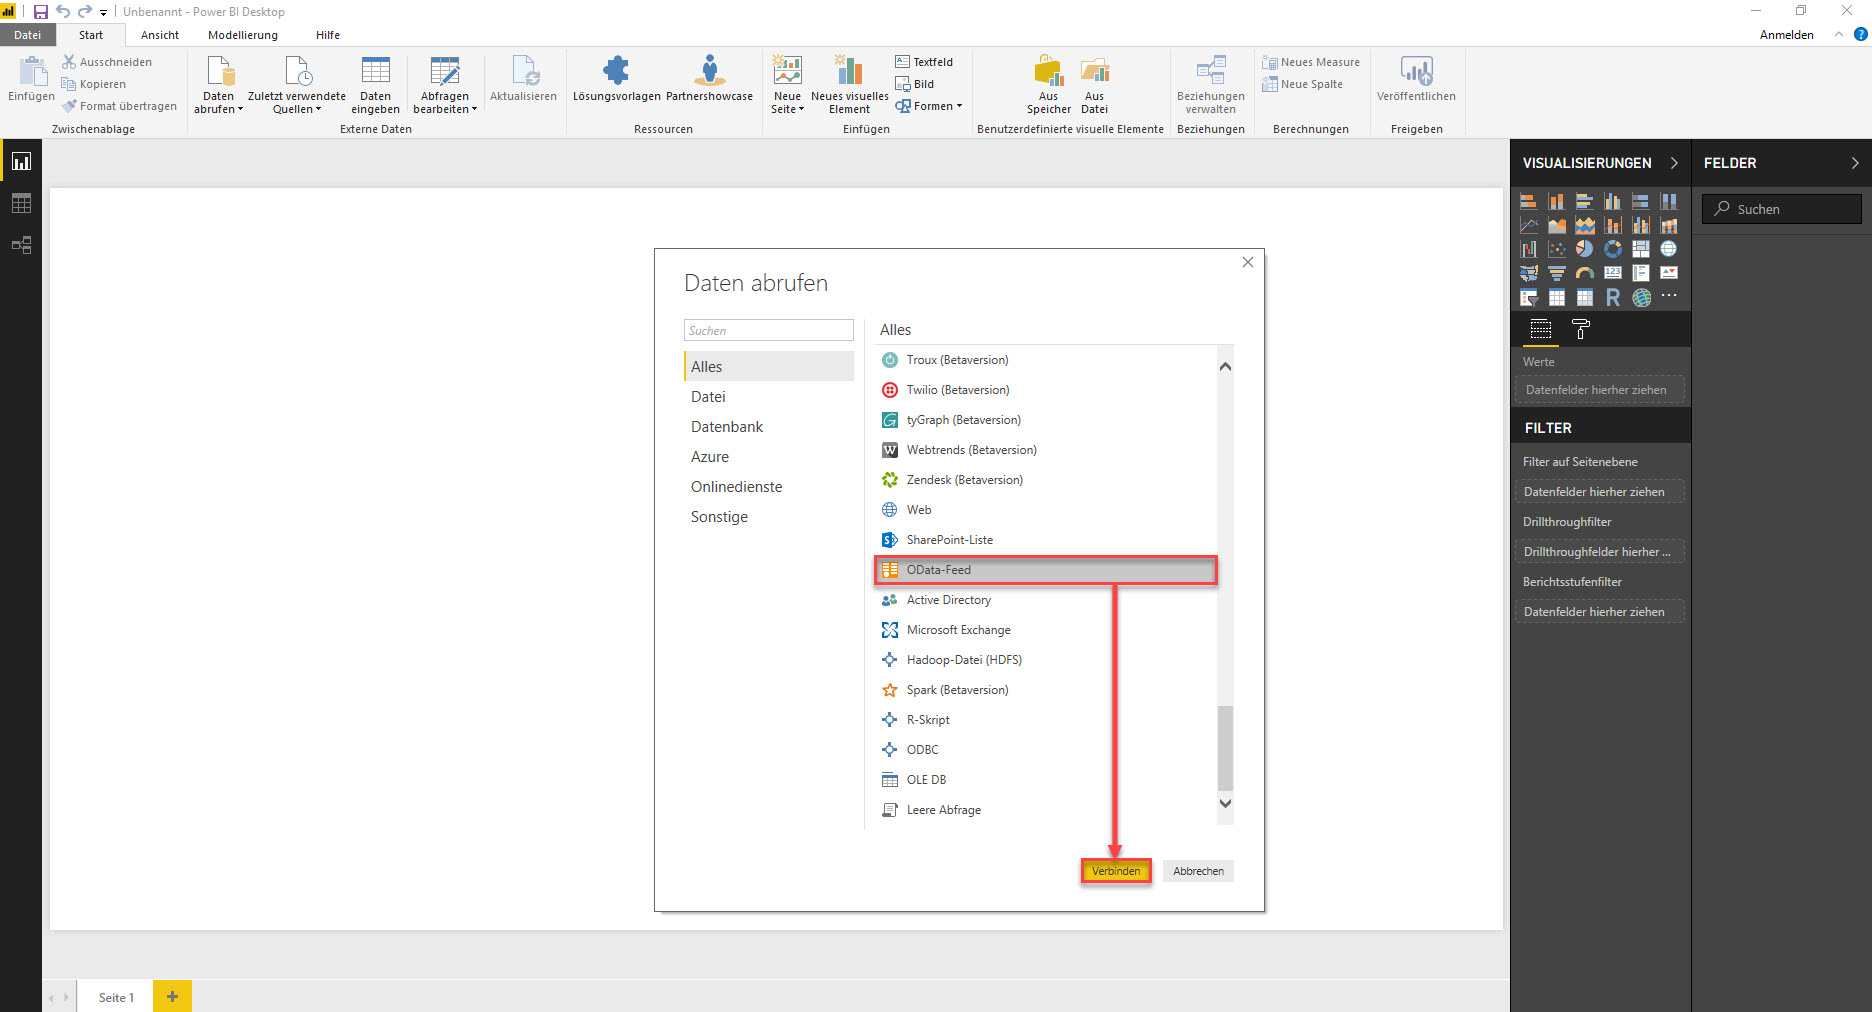The height and width of the screenshot is (1012, 1872).
Task: Click the Daten eingeben ribbon button
Action: click(375, 84)
